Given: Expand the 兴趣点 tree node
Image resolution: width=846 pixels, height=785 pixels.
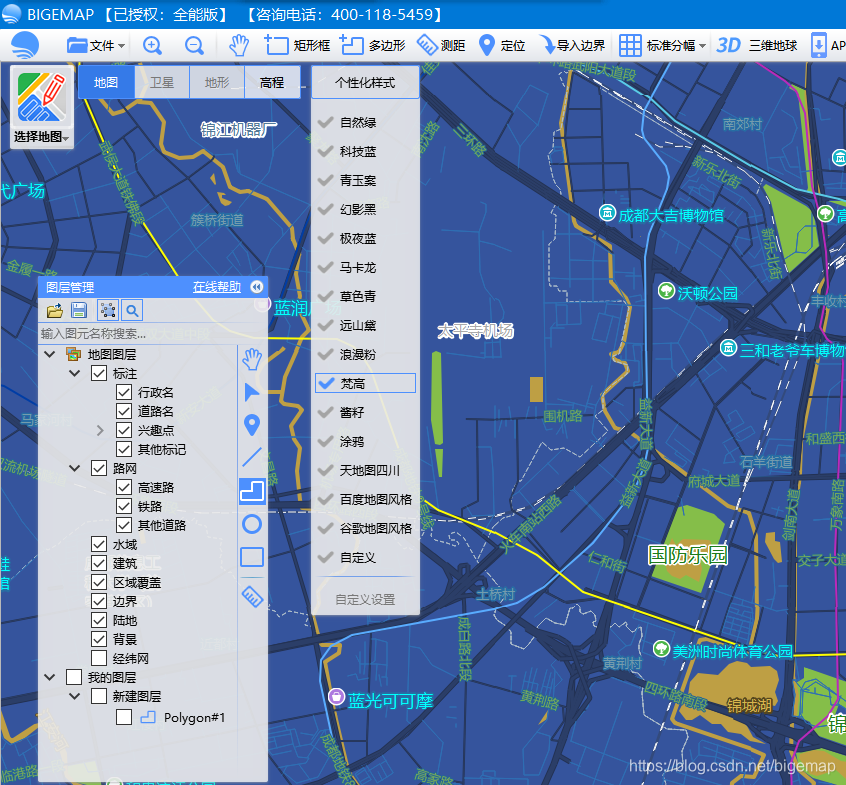Looking at the screenshot, I should pos(100,431).
